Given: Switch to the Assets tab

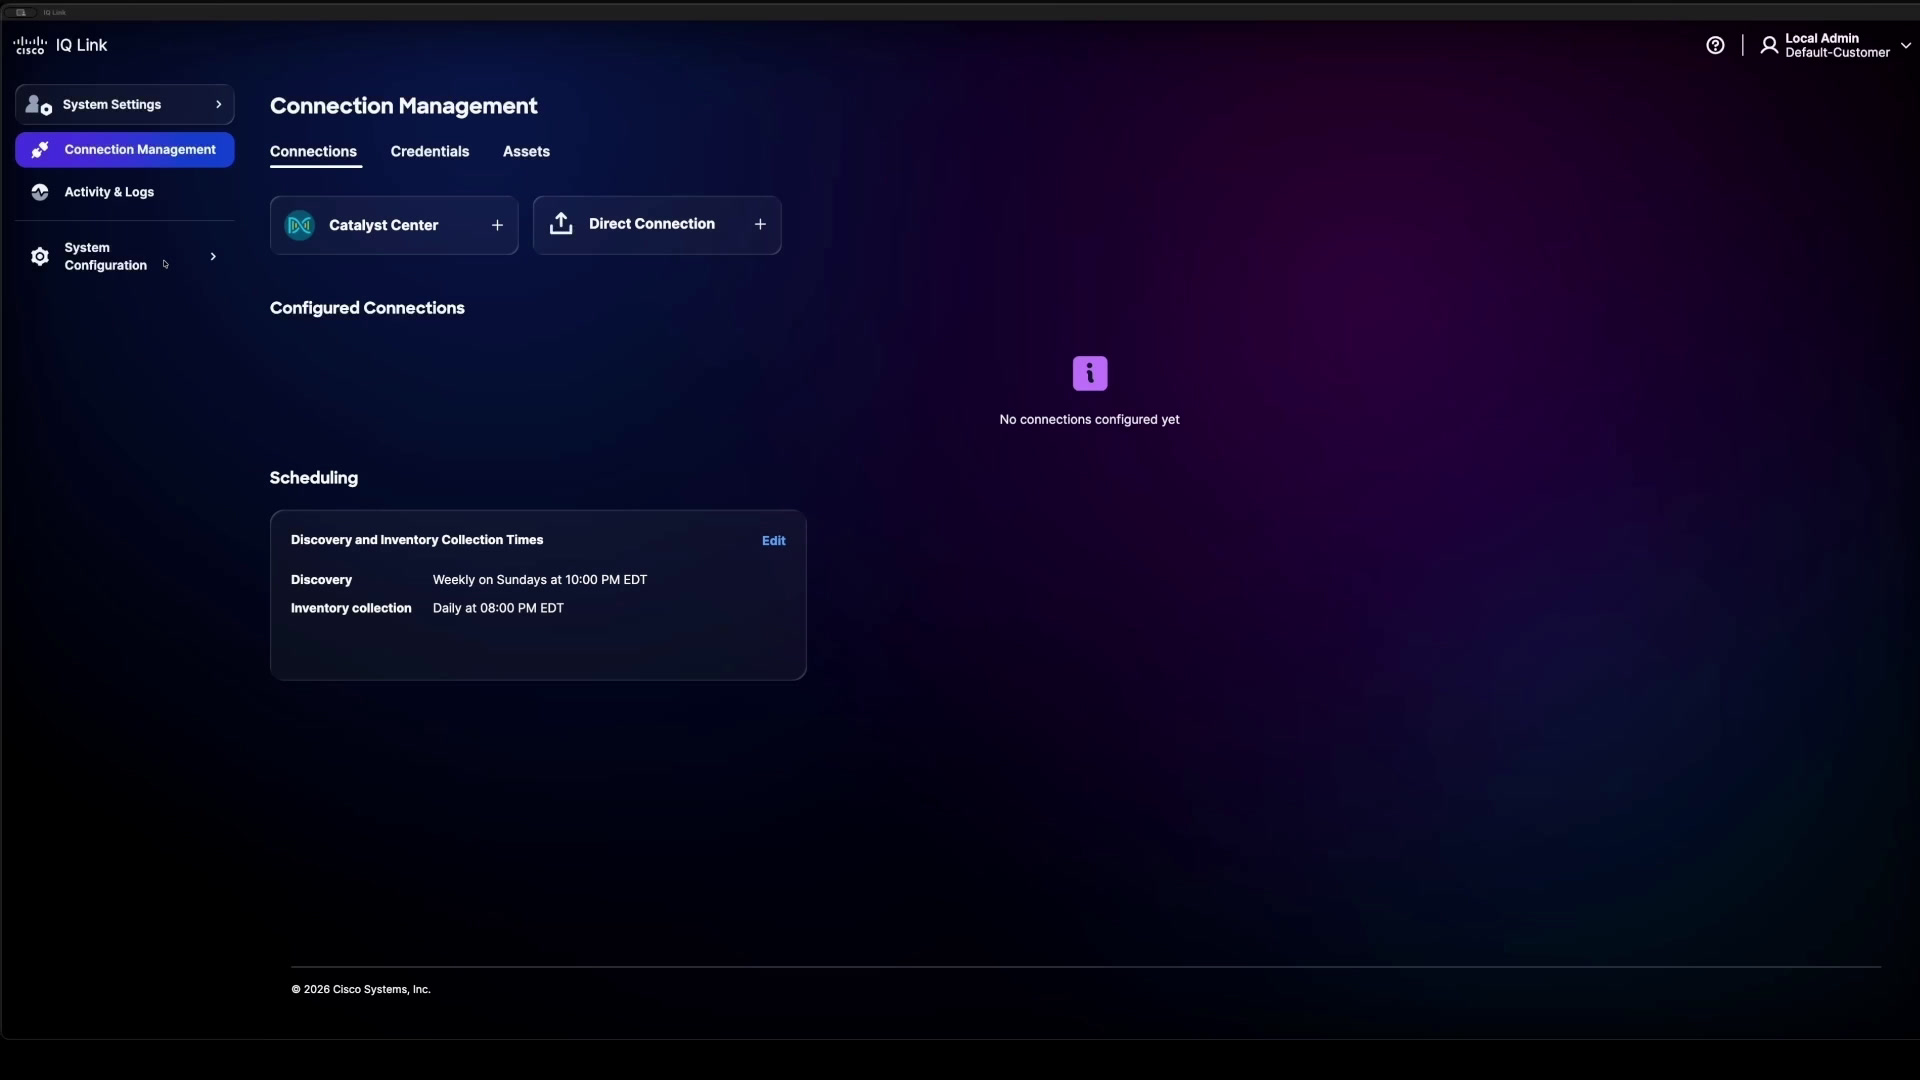Looking at the screenshot, I should click(526, 152).
